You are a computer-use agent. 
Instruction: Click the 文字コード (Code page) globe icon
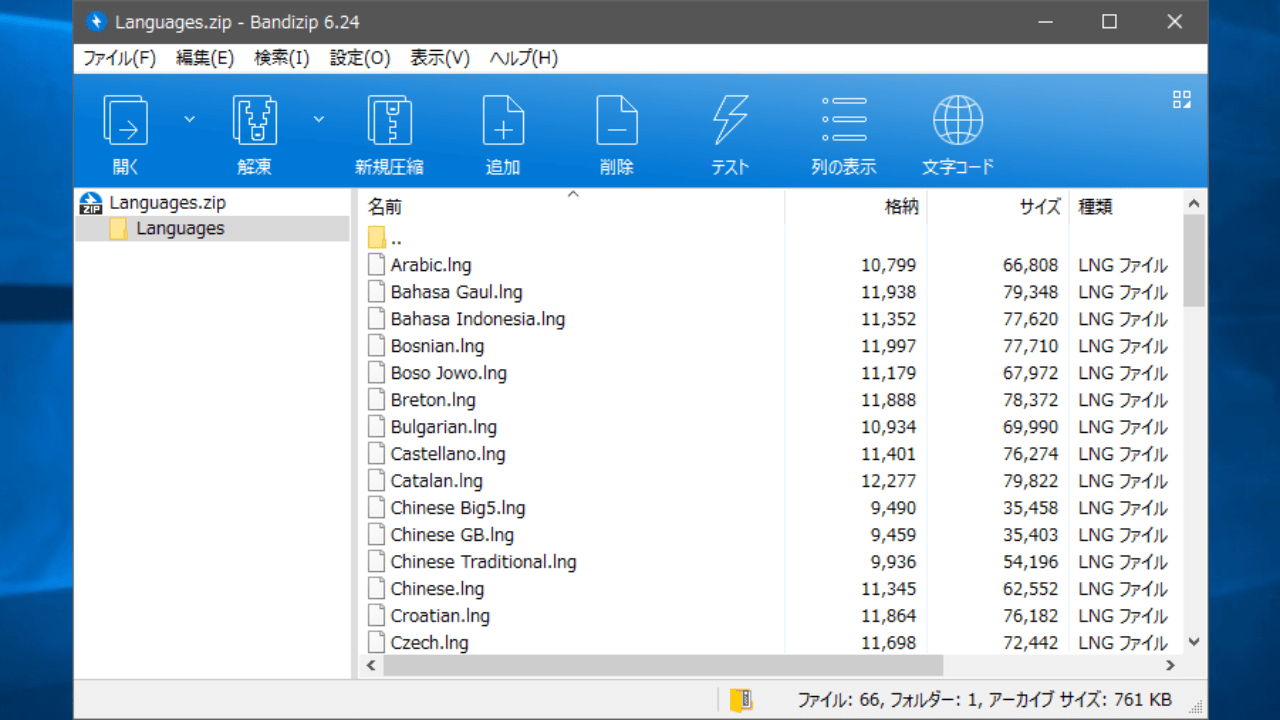958,122
